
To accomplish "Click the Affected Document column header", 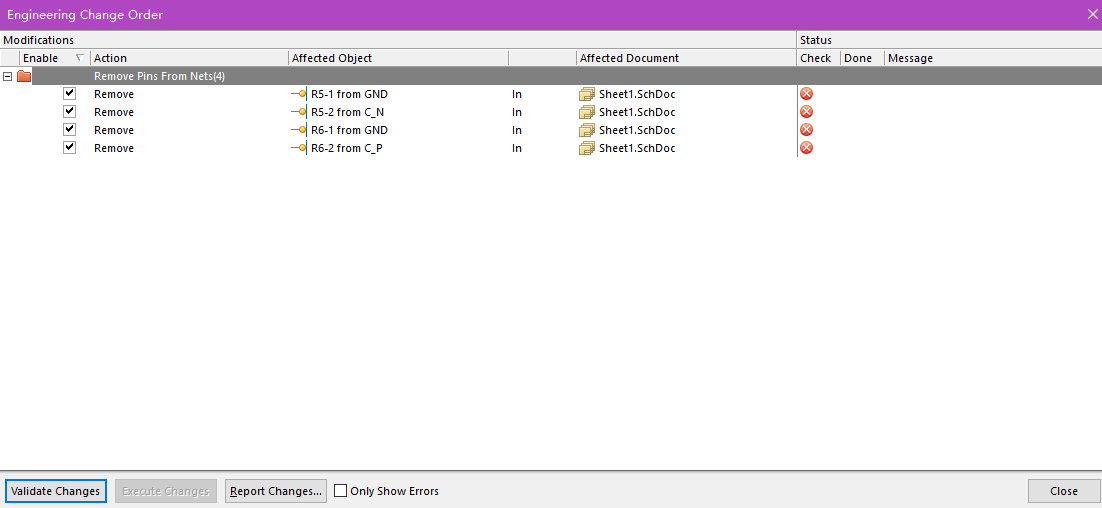I will point(687,58).
